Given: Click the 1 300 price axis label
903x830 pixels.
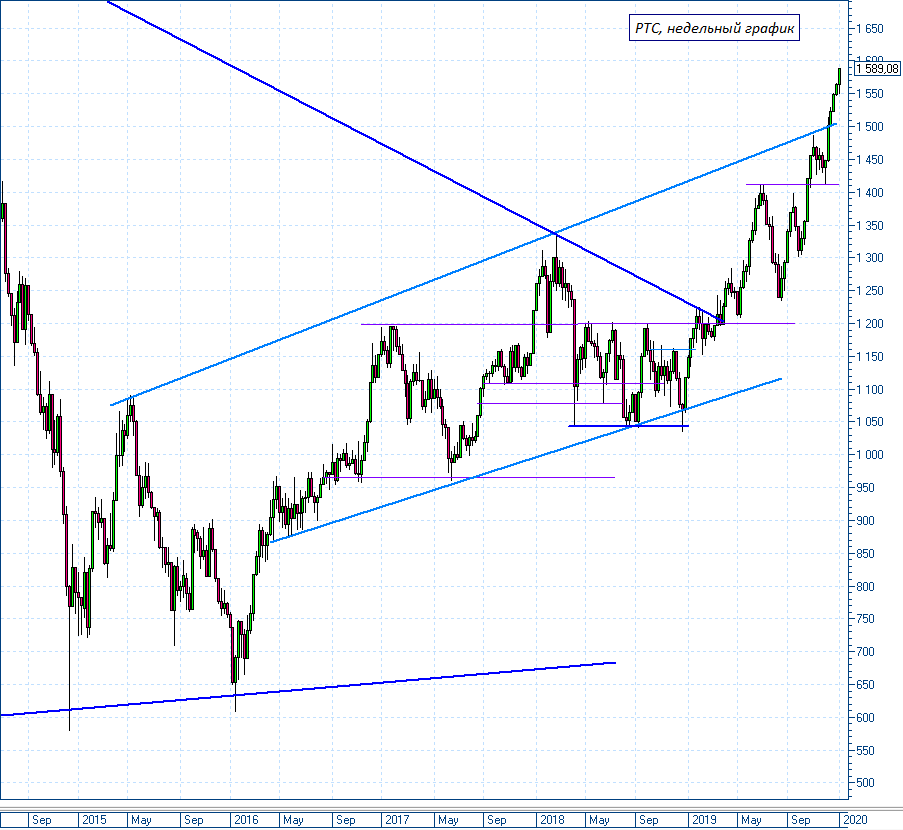Looking at the screenshot, I should (869, 257).
